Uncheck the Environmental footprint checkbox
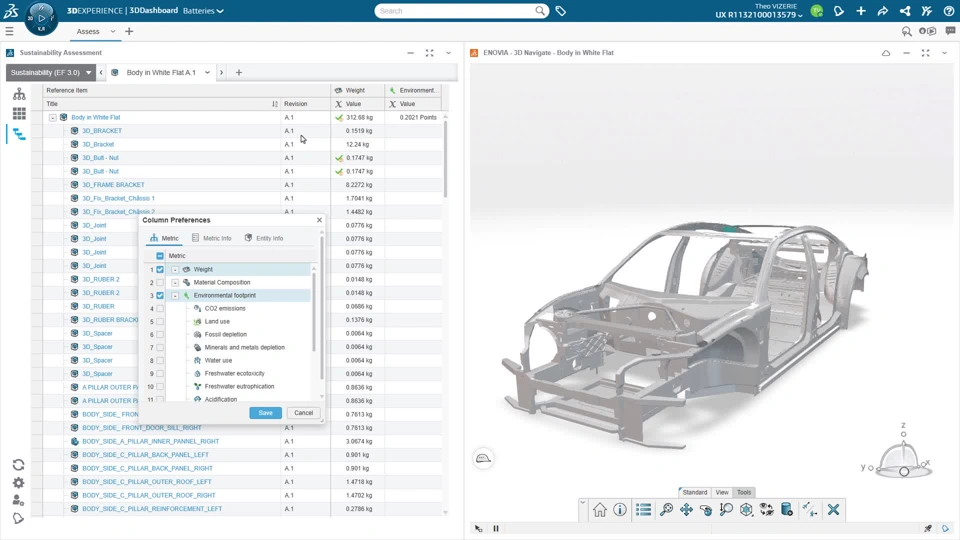 tap(160, 295)
